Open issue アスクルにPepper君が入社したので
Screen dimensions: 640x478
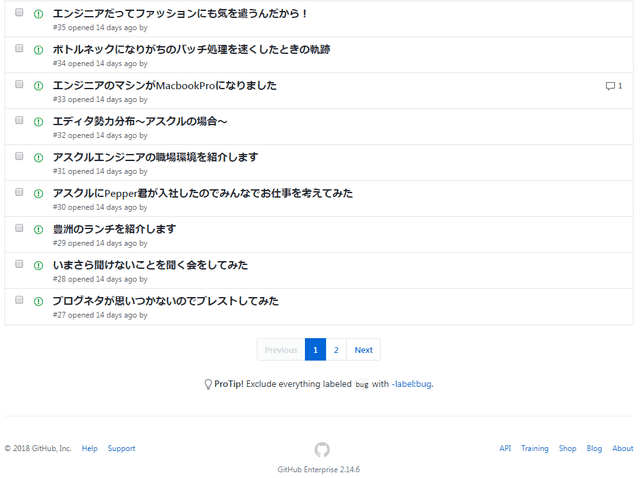point(203,193)
